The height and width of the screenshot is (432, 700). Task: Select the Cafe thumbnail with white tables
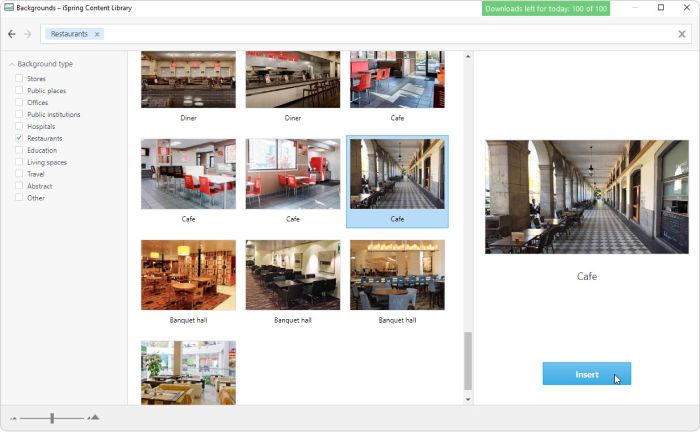point(188,174)
